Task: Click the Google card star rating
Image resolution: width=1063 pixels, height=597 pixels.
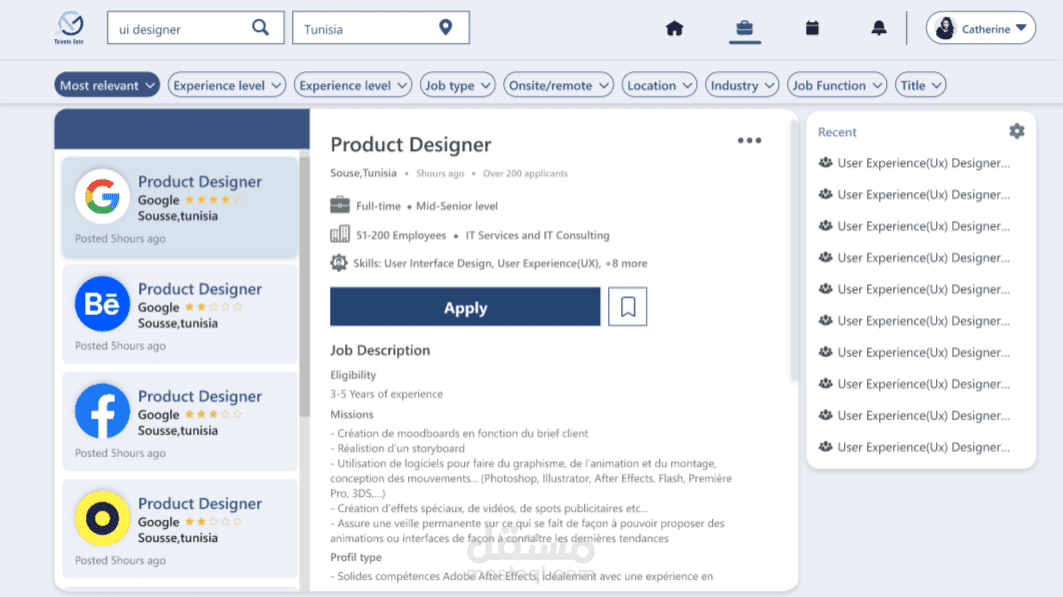Action: point(214,200)
